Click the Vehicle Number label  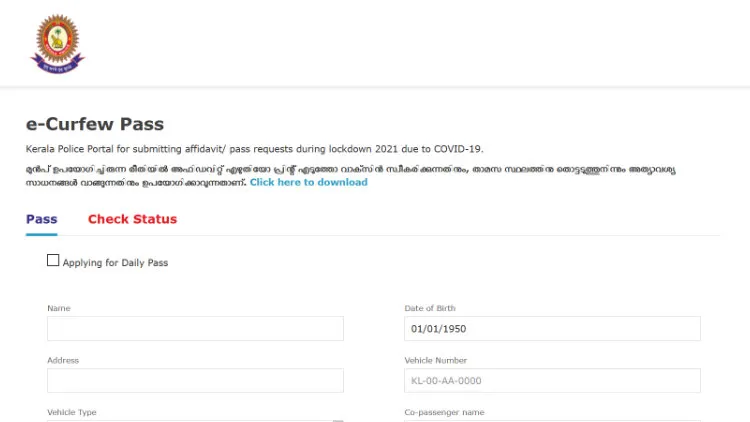436,360
